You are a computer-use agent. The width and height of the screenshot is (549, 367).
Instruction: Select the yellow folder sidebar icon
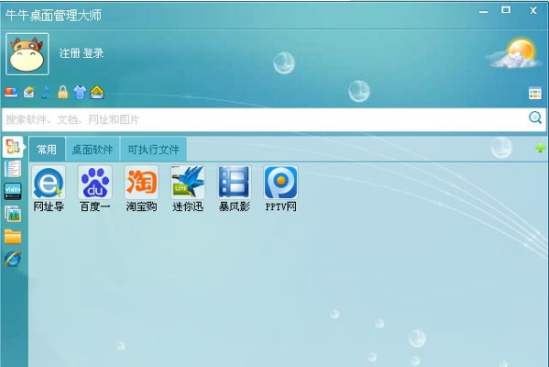[x=13, y=237]
